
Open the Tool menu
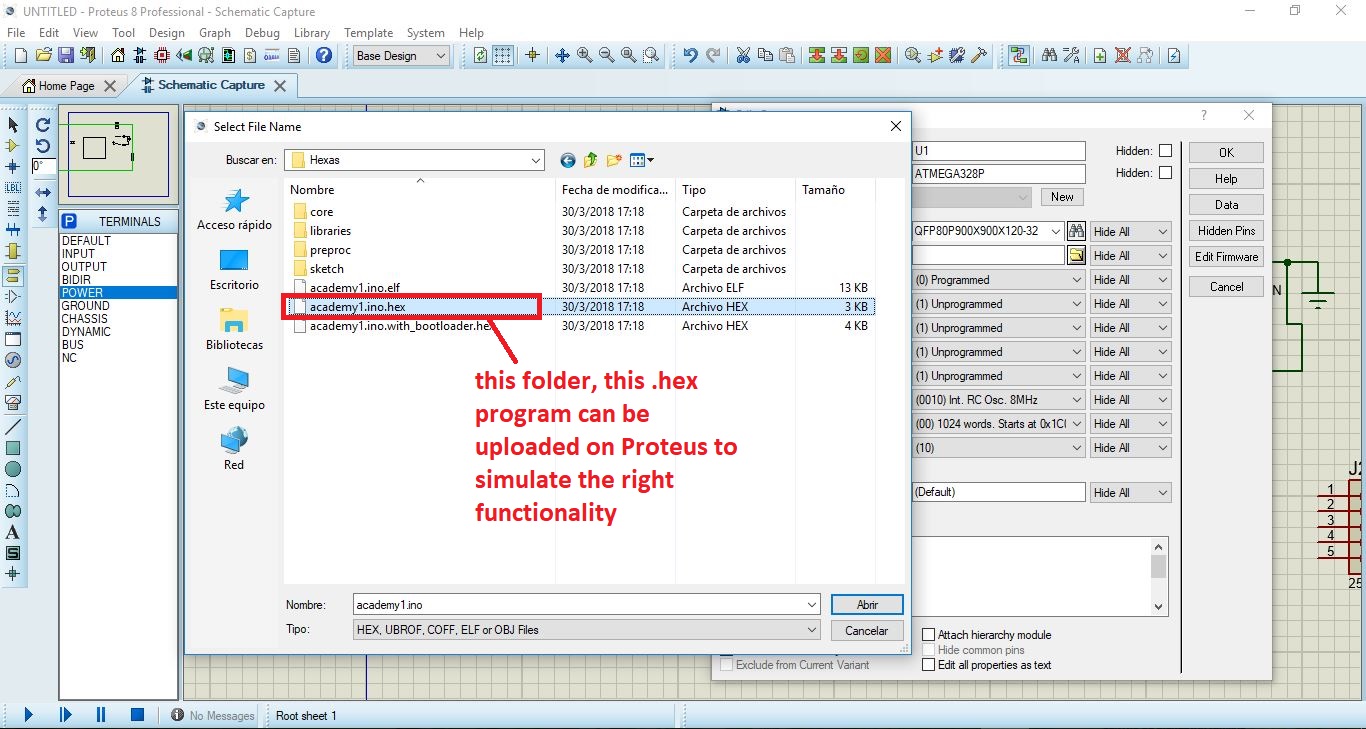click(x=123, y=33)
